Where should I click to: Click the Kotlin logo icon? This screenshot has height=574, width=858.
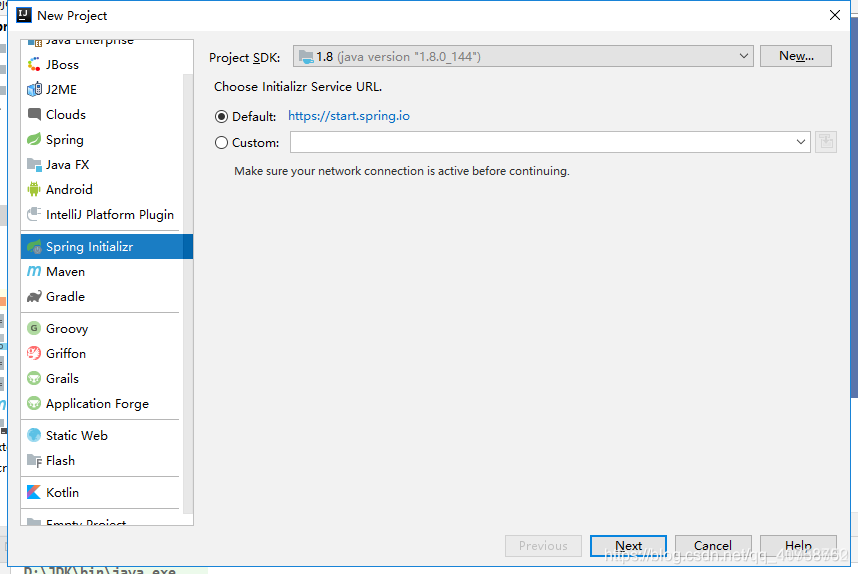click(34, 492)
